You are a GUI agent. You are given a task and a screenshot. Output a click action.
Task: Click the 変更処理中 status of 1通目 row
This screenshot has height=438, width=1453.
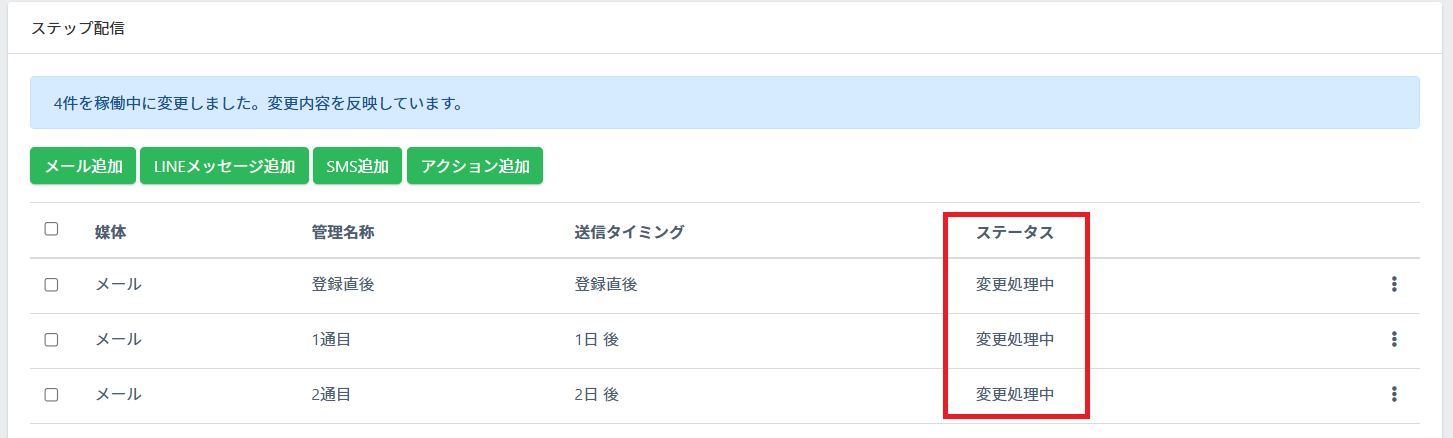coord(1015,340)
